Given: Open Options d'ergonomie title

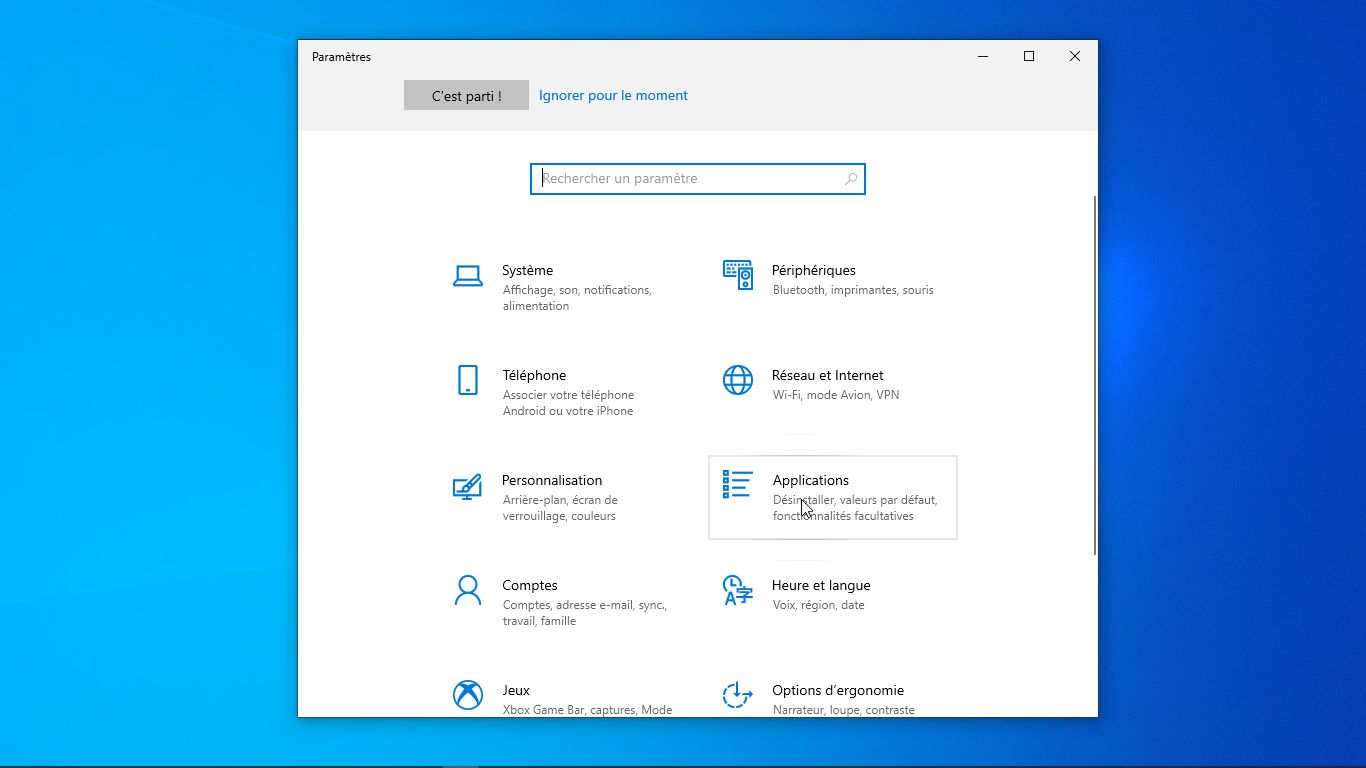Looking at the screenshot, I should (838, 690).
